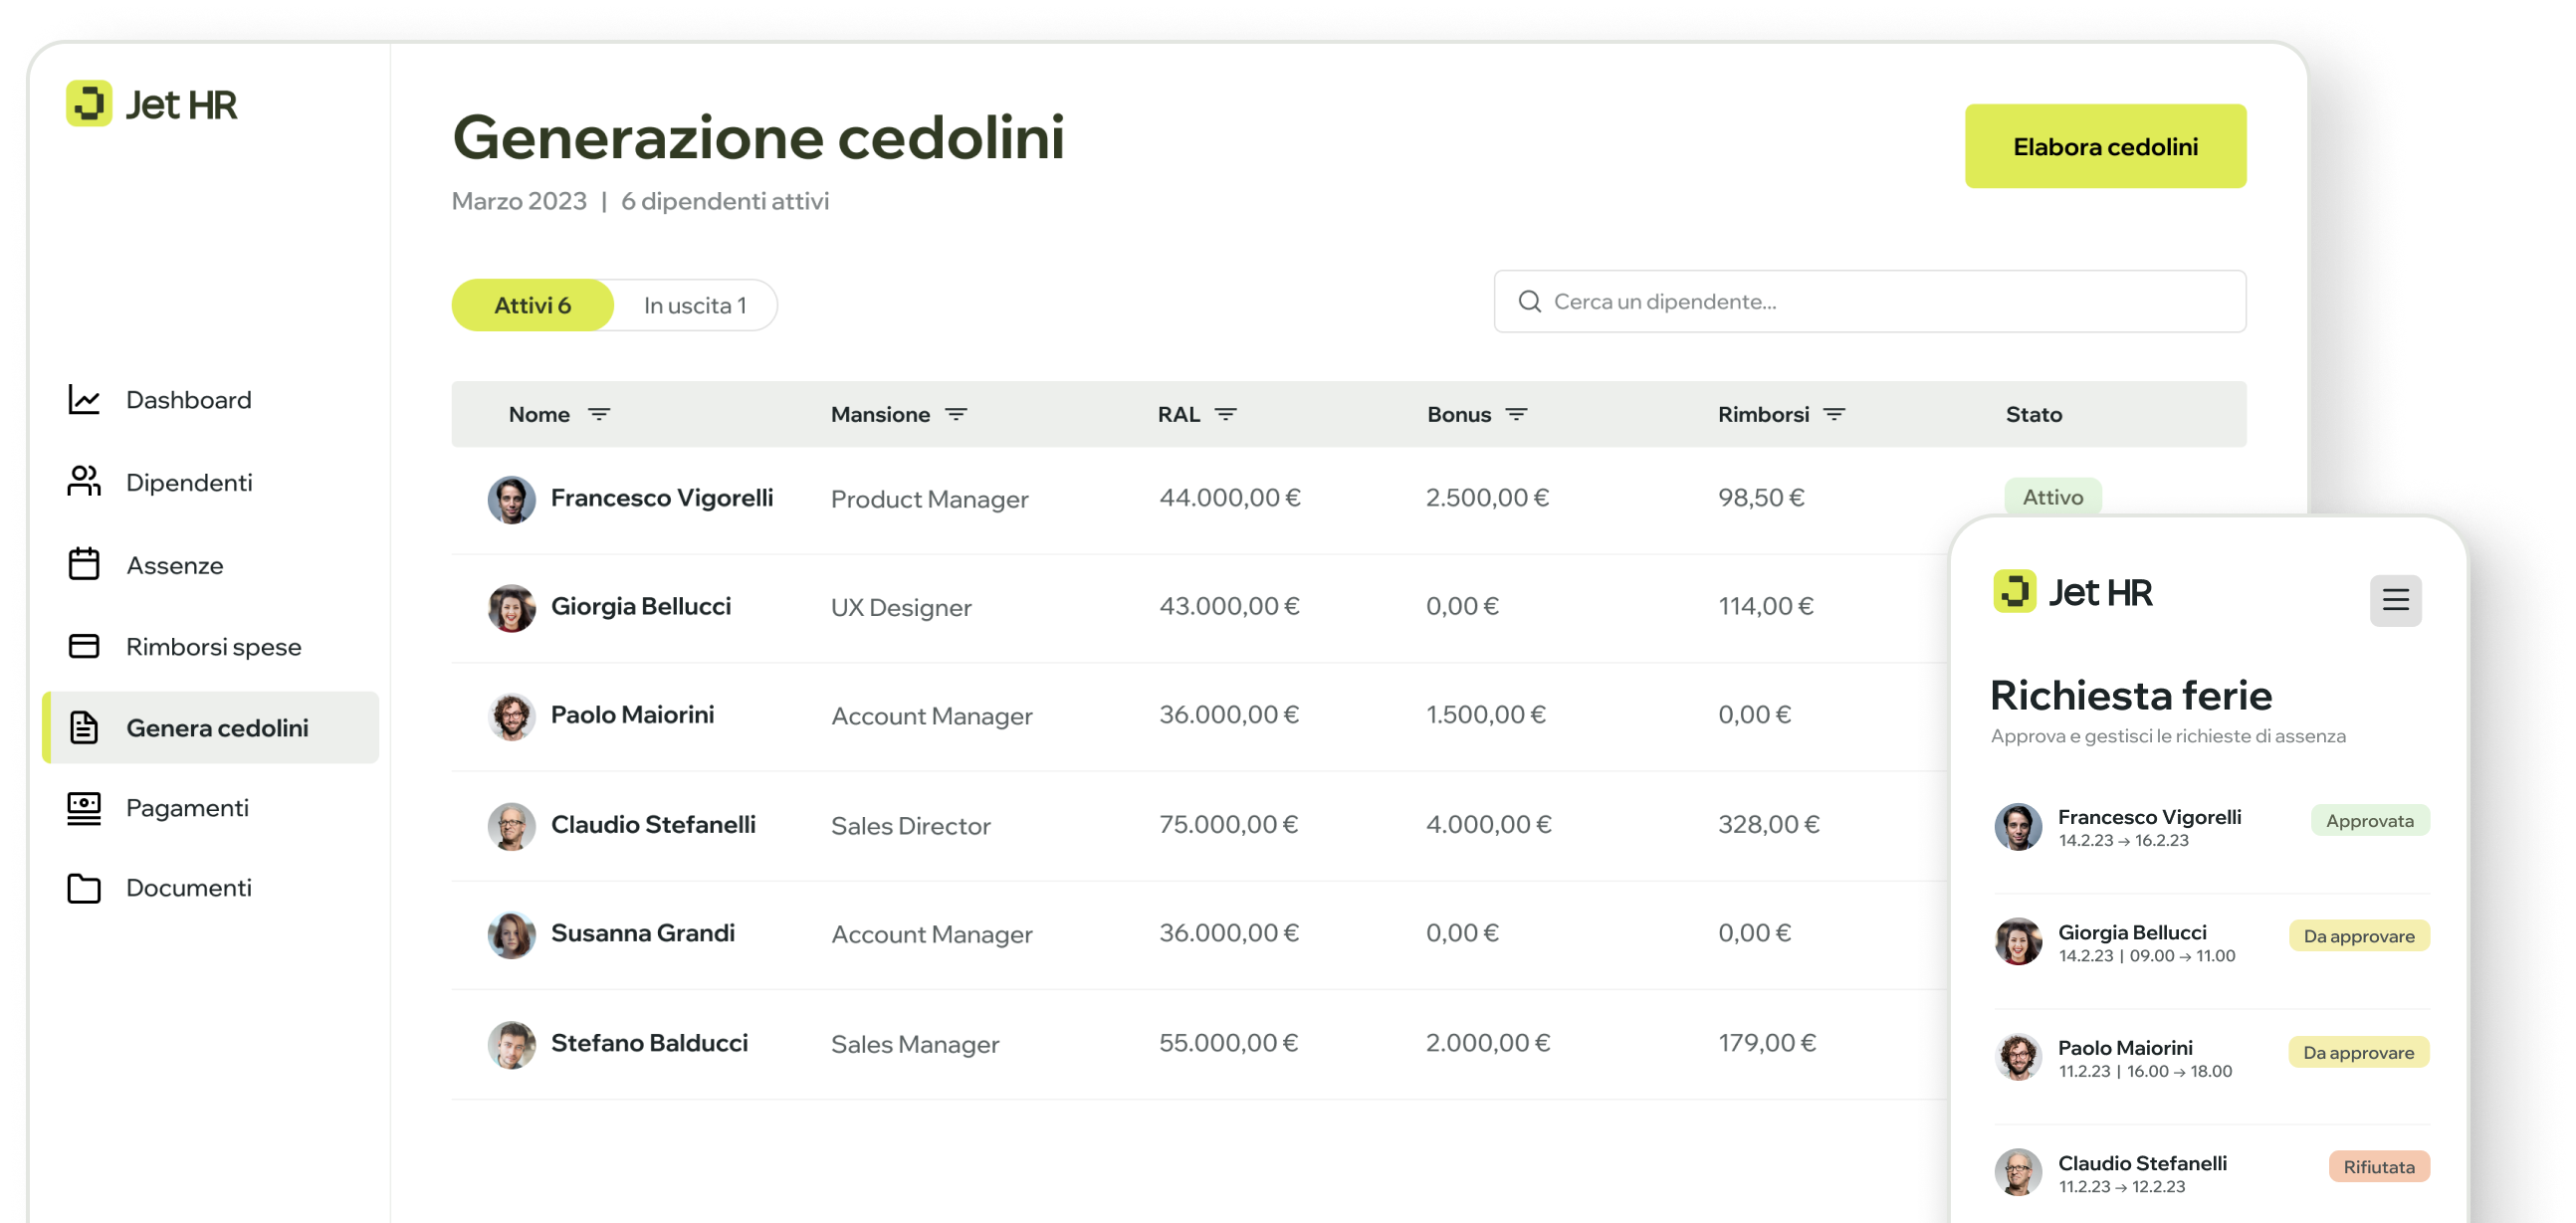Select Genera cedolini in sidebar
The image size is (2576, 1223).
click(211, 727)
